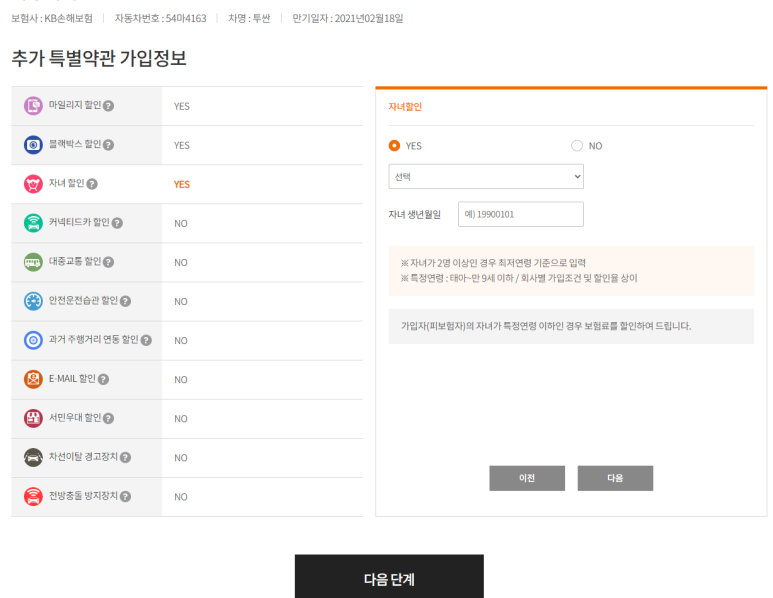Select the 마일리지 할인 row label
Image resolution: width=773 pixels, height=598 pixels.
tap(75, 105)
